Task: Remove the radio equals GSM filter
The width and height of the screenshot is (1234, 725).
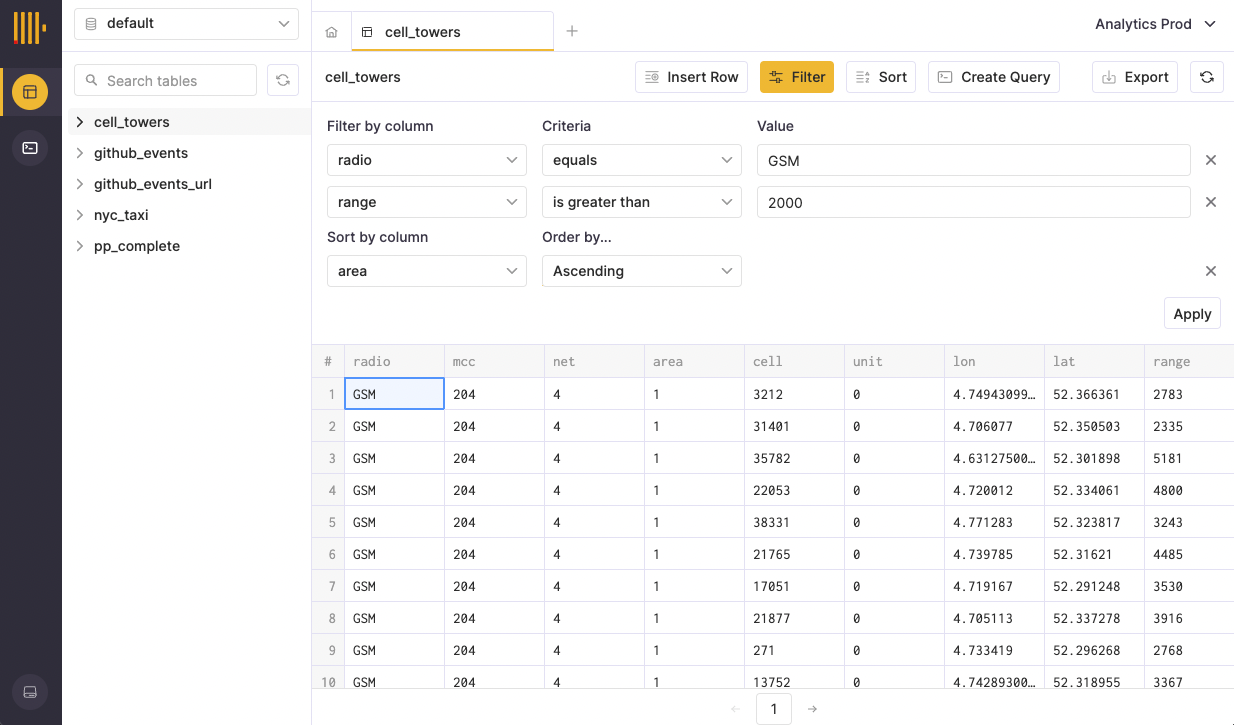Action: click(1211, 160)
